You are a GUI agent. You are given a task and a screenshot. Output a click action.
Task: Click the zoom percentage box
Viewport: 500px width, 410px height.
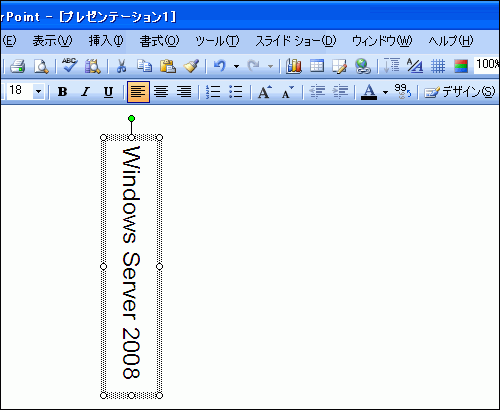pos(487,65)
